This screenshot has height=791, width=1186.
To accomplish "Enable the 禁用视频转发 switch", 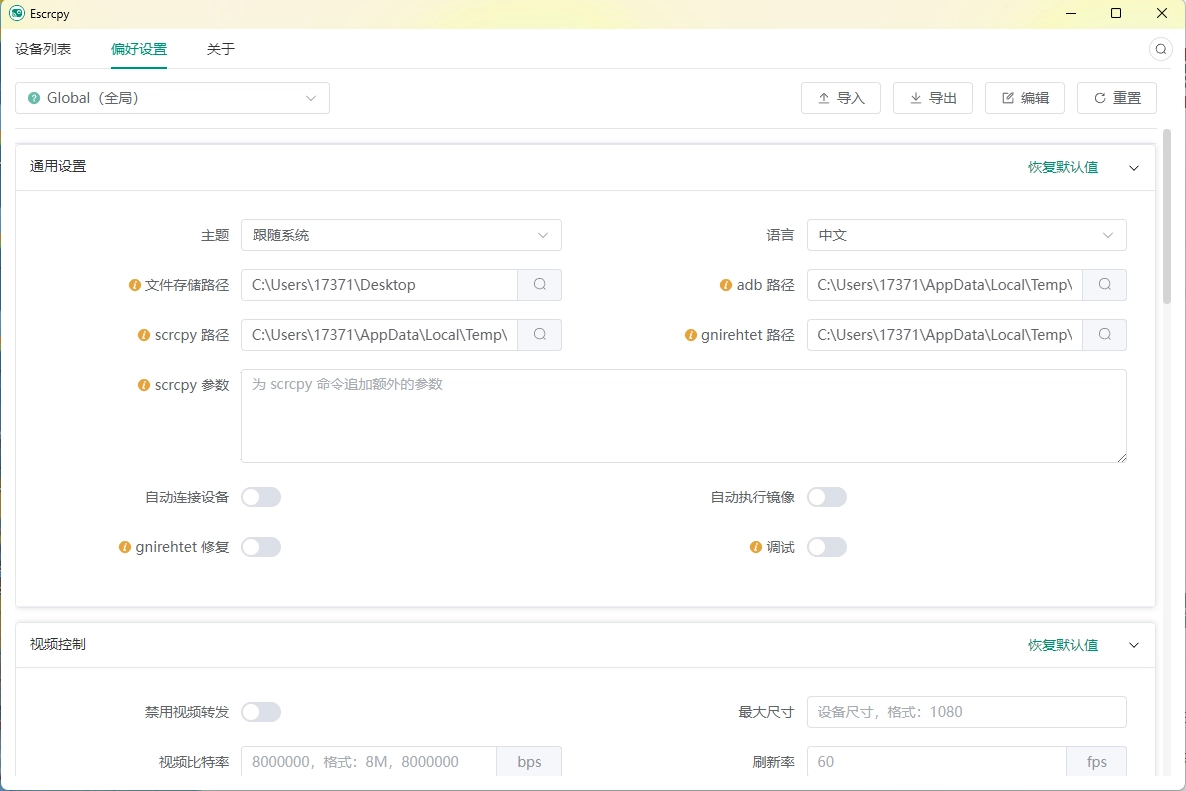I will click(x=261, y=712).
